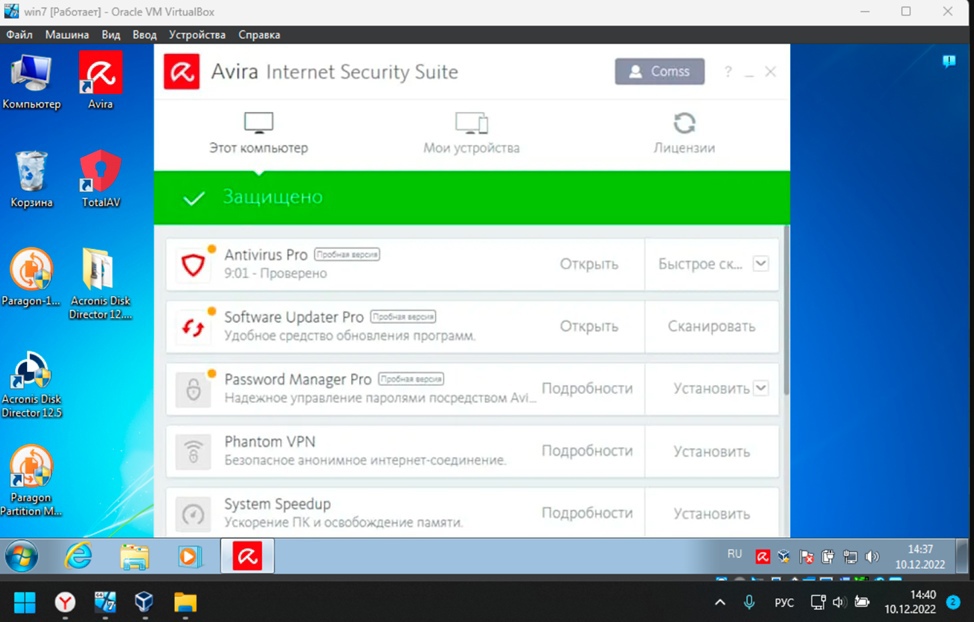Expand the host tray hidden icons chevron
Image resolution: width=974 pixels, height=622 pixels.
[x=720, y=601]
